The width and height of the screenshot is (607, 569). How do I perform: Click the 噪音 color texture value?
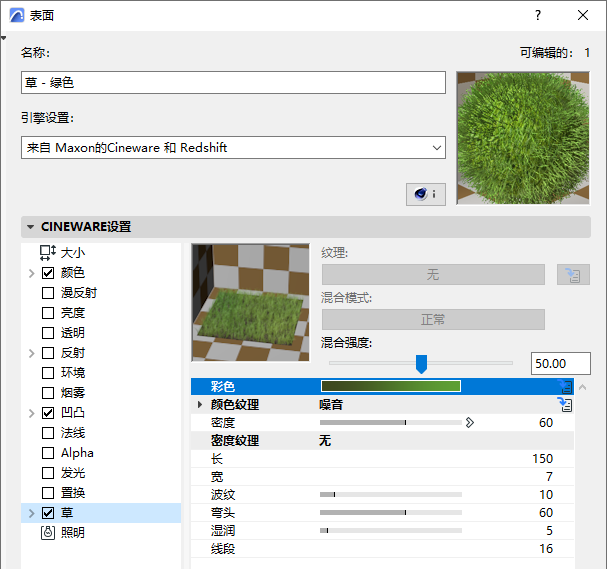[331, 405]
